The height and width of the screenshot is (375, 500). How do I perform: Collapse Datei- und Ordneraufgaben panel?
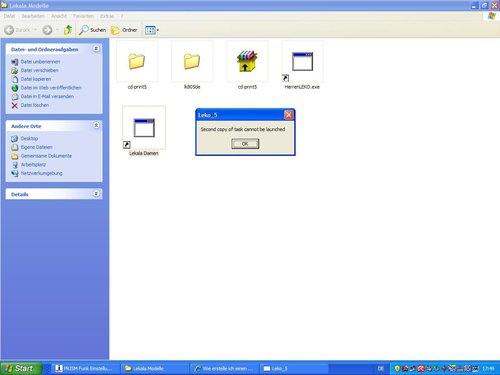96,49
